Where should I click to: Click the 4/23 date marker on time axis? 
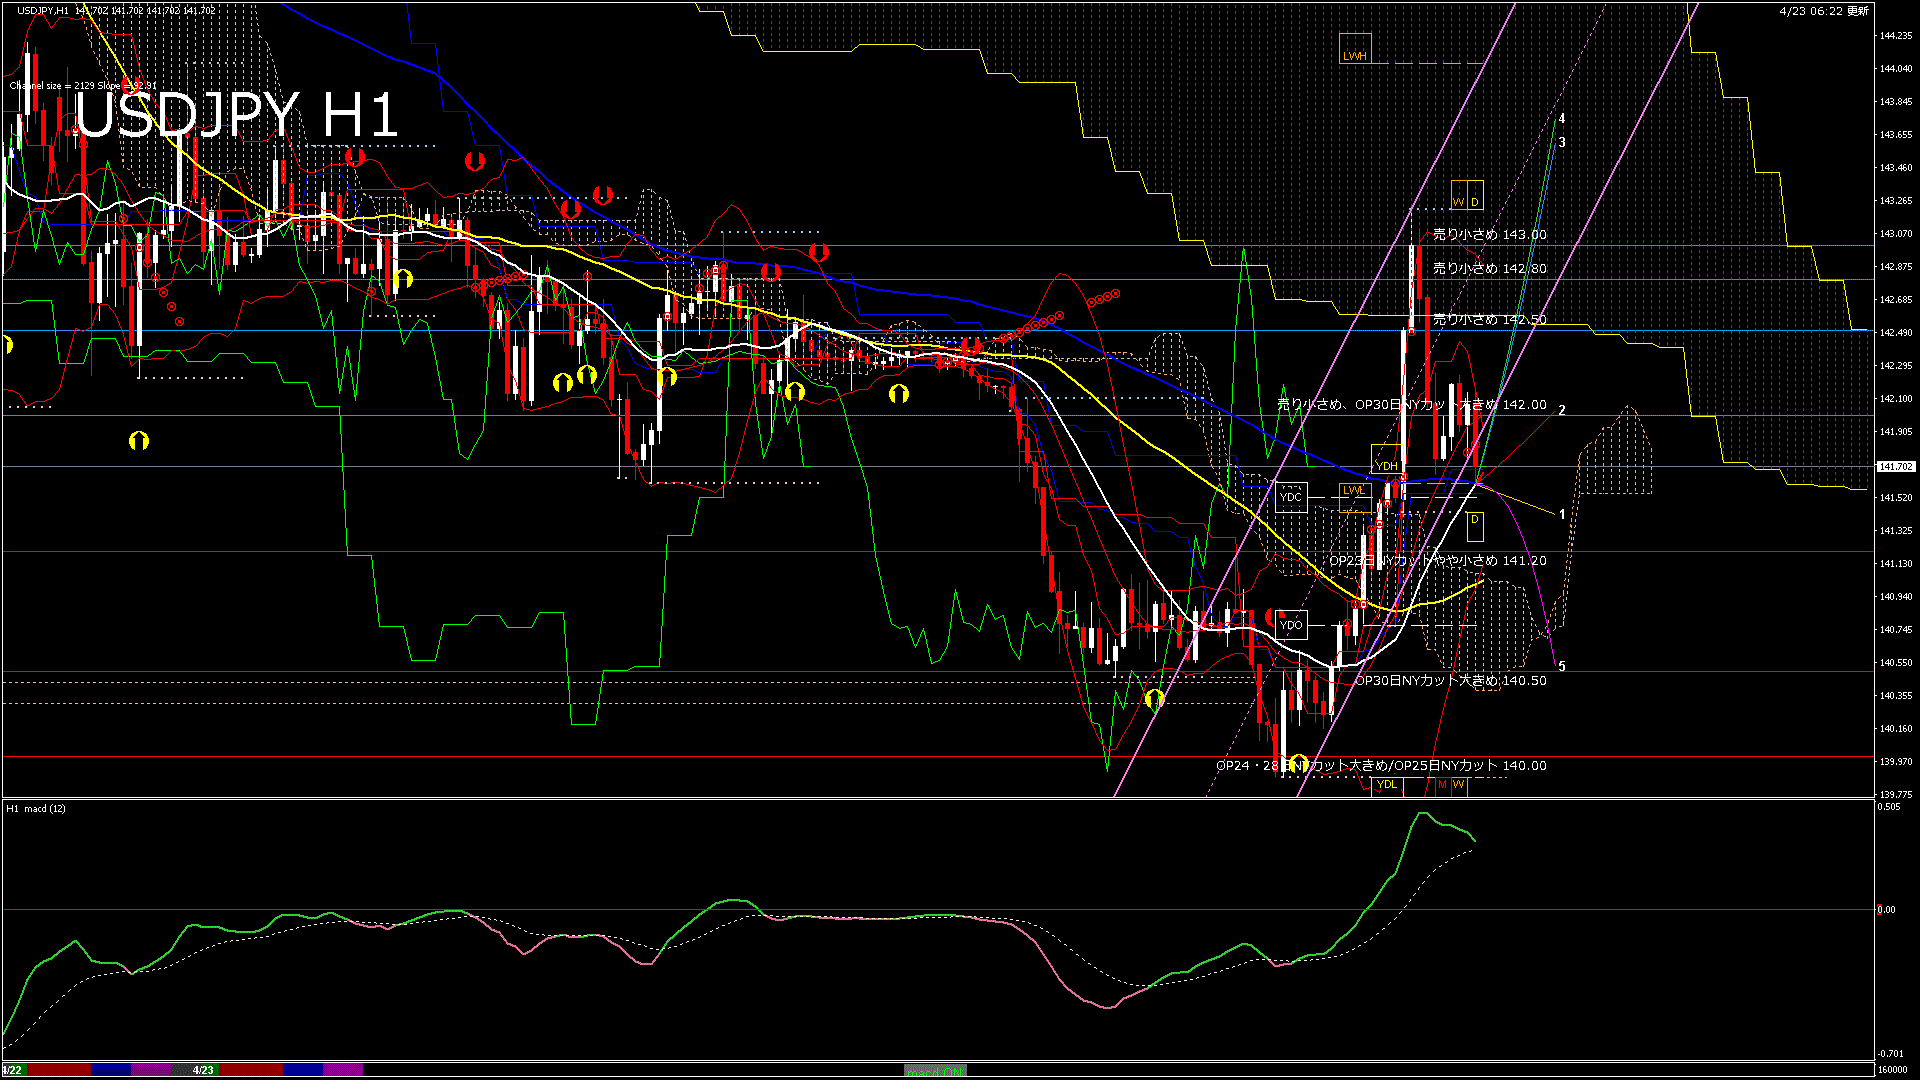(x=203, y=1070)
